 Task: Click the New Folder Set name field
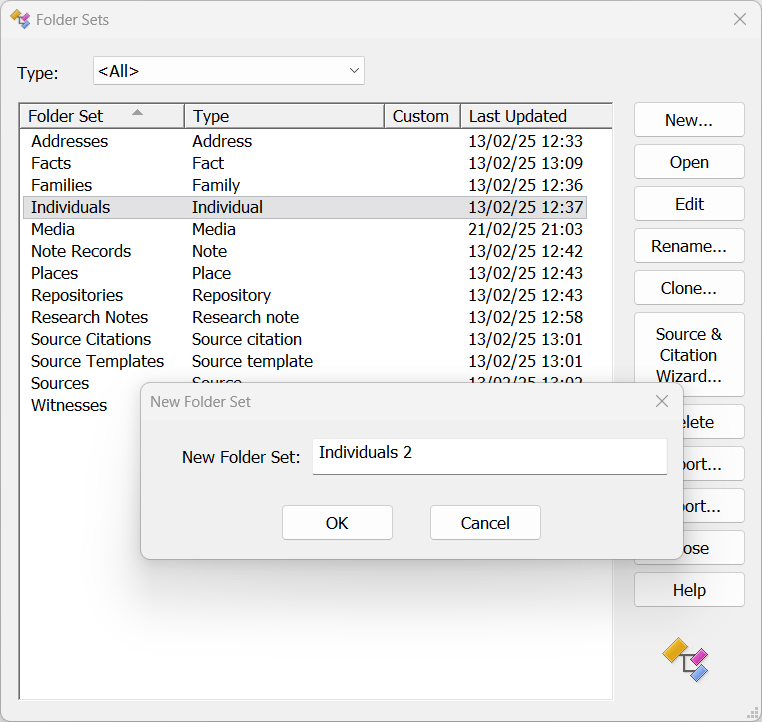(490, 456)
